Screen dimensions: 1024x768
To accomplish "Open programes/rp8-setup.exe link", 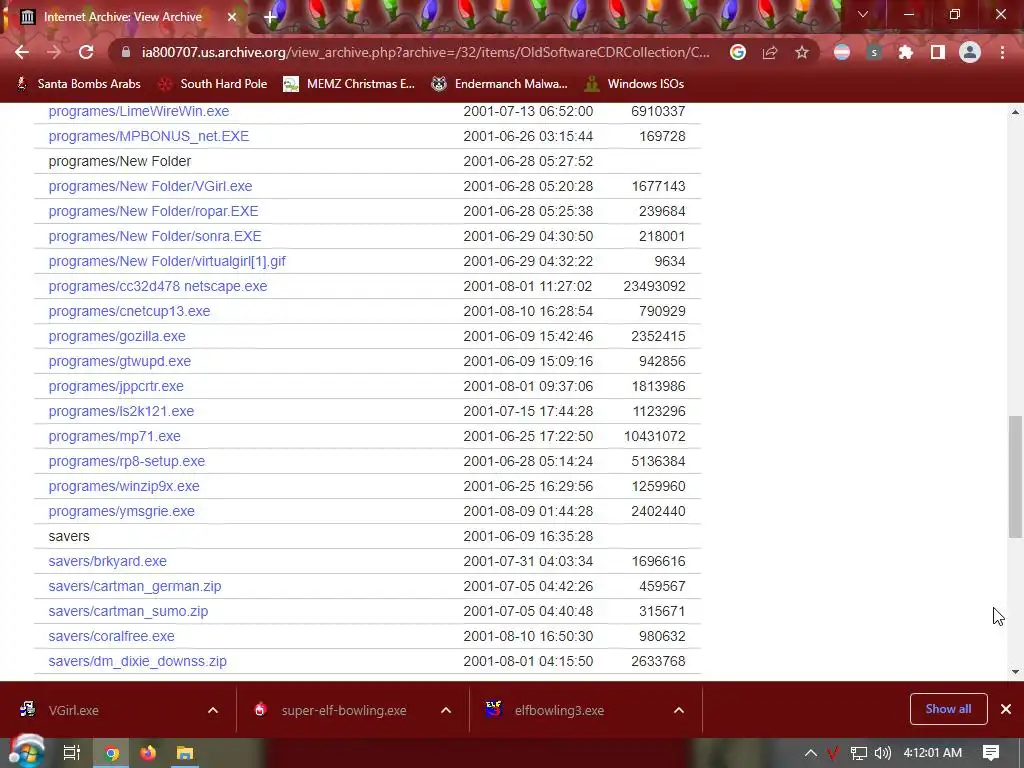I will [x=127, y=461].
